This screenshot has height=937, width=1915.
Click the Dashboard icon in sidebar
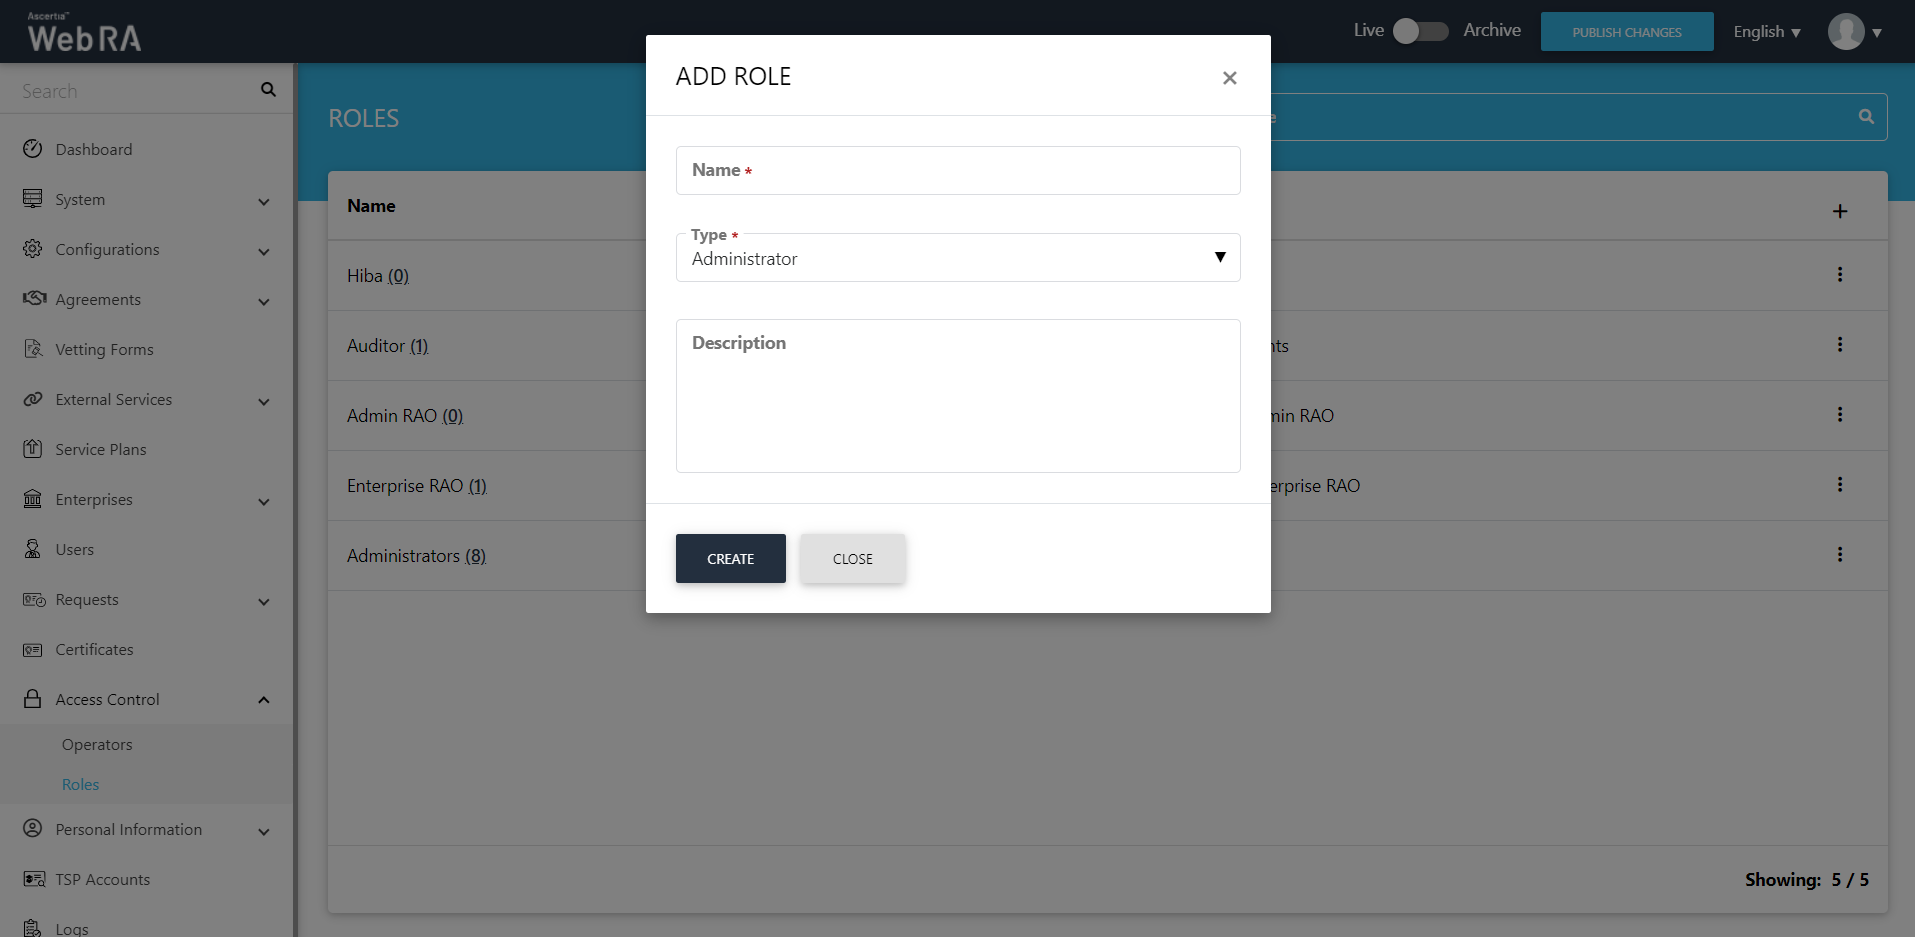coord(33,149)
